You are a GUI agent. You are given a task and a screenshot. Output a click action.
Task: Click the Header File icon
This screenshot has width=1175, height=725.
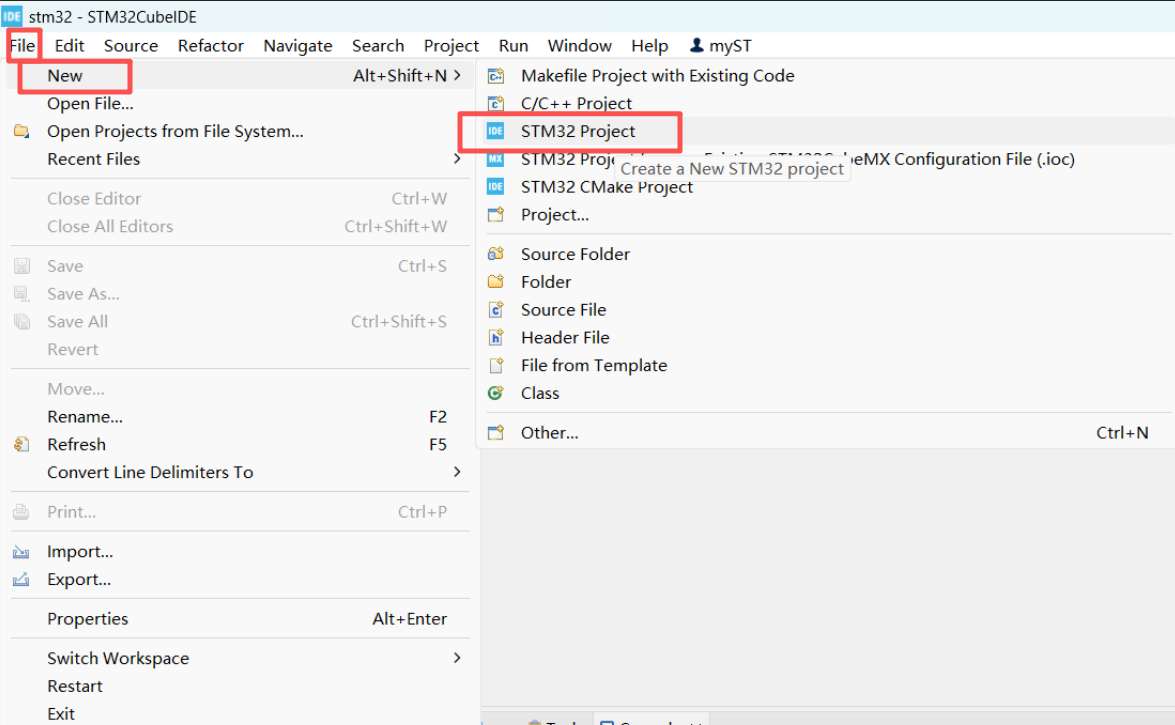point(495,337)
